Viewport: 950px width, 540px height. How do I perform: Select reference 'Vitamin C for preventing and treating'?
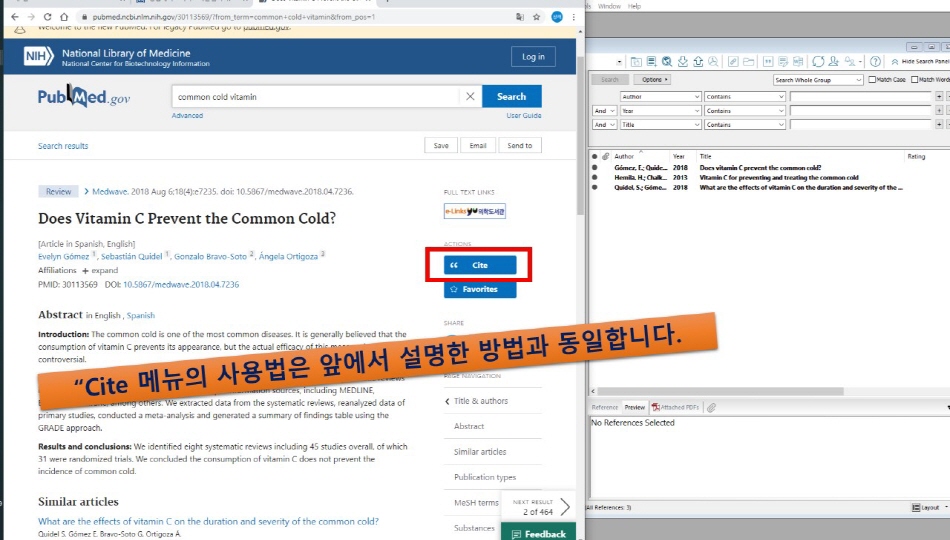point(779,178)
